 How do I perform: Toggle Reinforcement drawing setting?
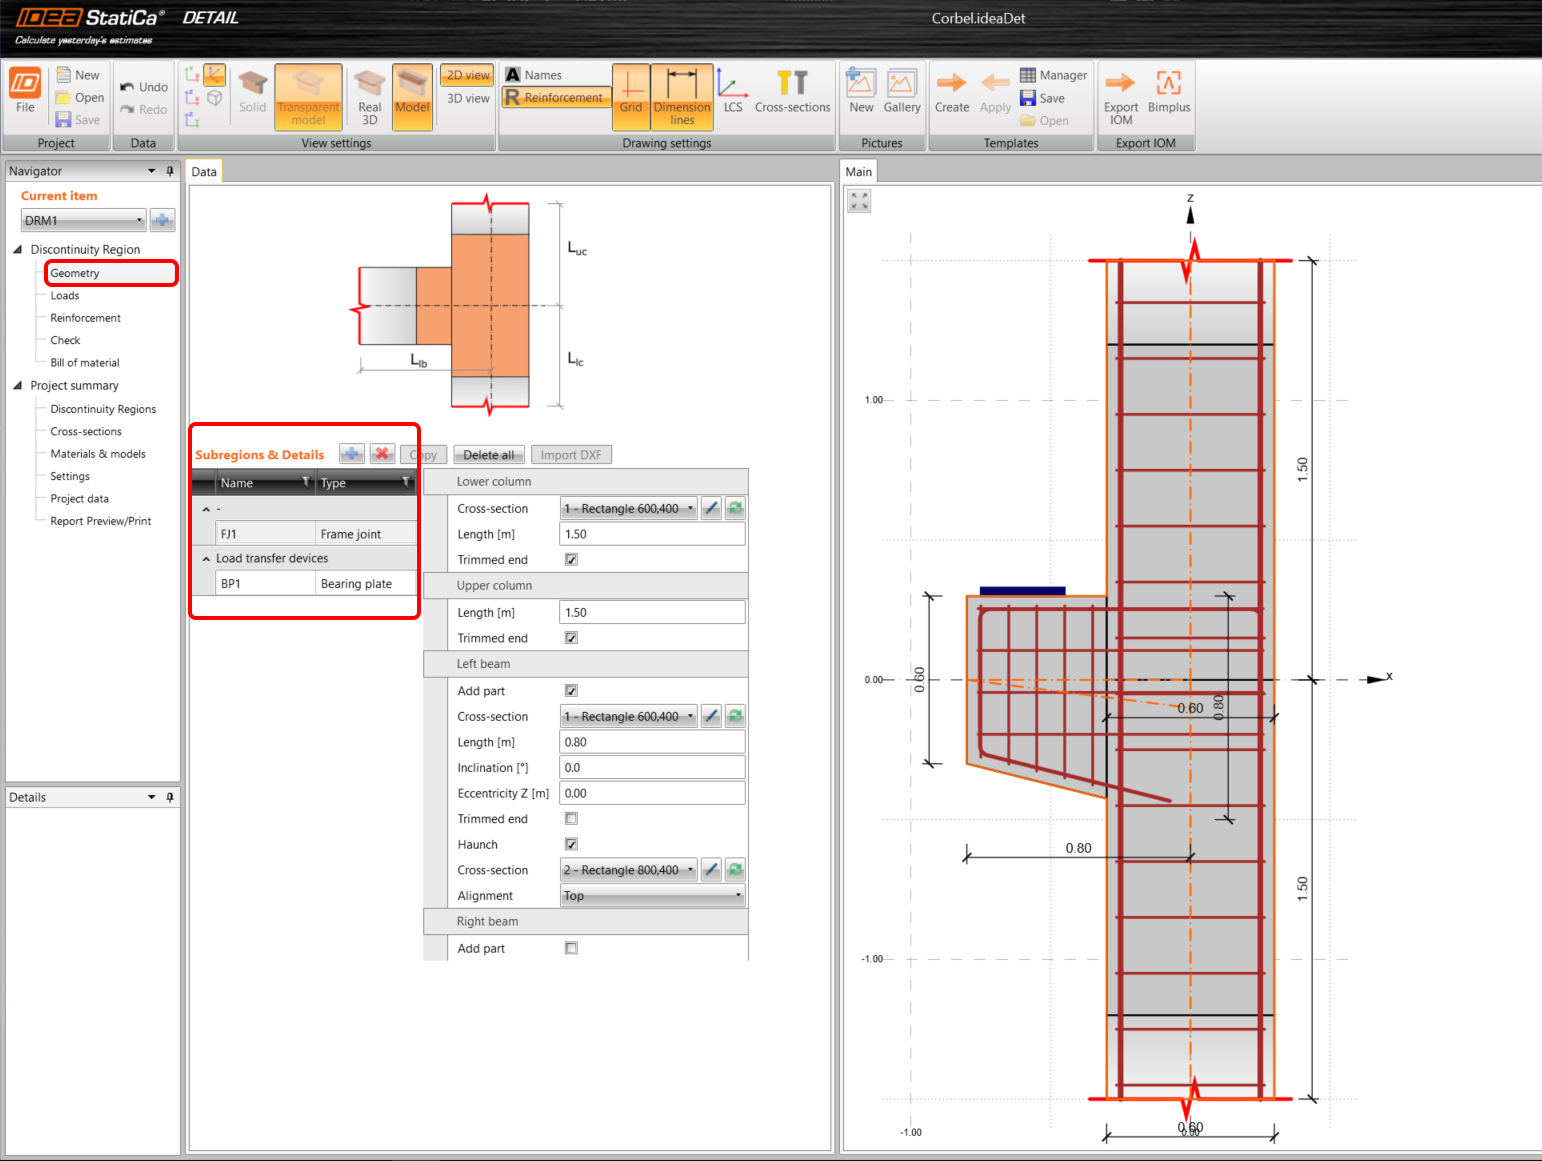(556, 97)
